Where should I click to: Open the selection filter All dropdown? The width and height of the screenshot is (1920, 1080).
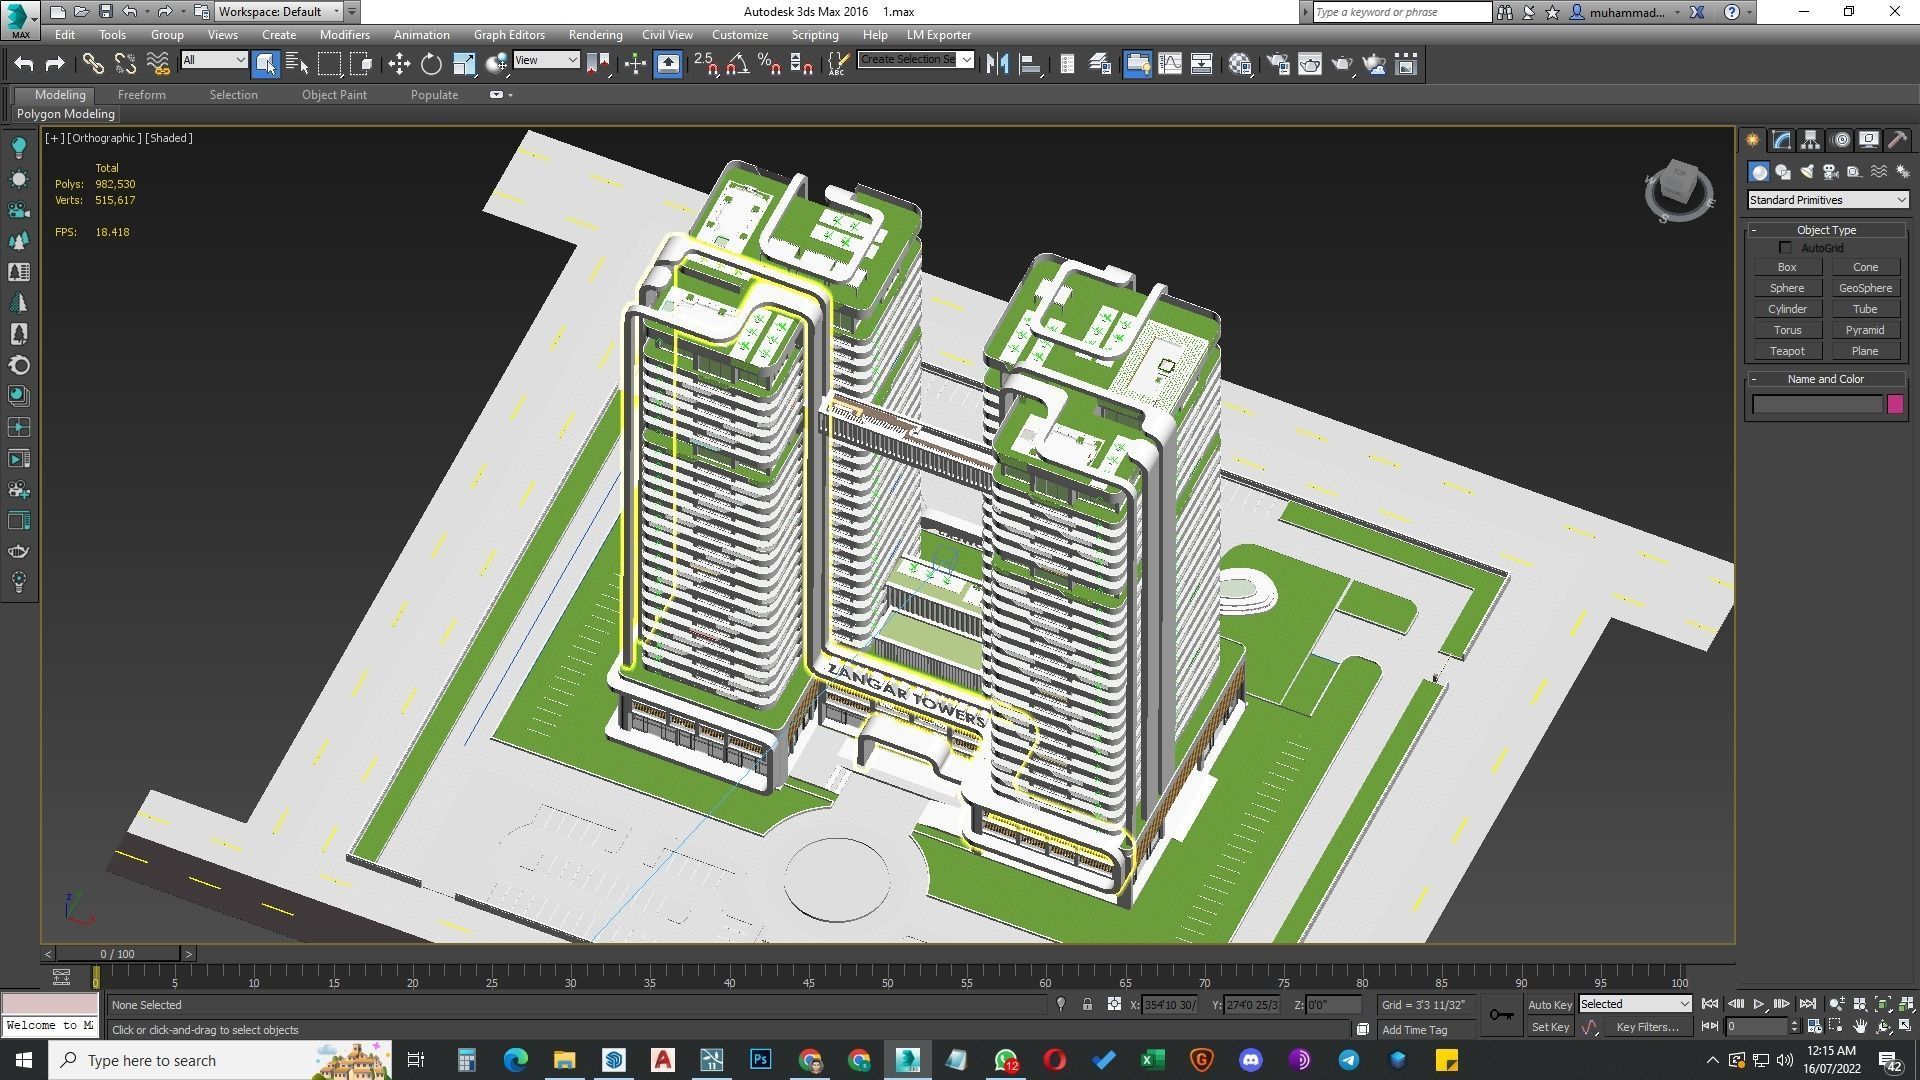(x=213, y=60)
